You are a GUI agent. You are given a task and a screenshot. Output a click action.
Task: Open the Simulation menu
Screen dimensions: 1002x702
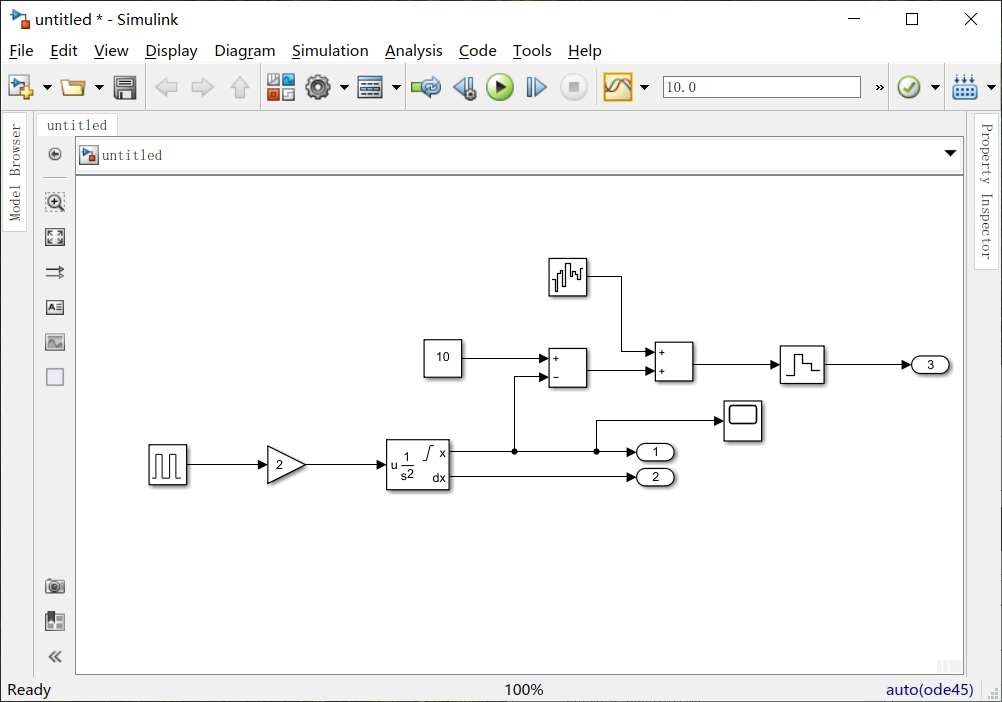[x=330, y=51]
